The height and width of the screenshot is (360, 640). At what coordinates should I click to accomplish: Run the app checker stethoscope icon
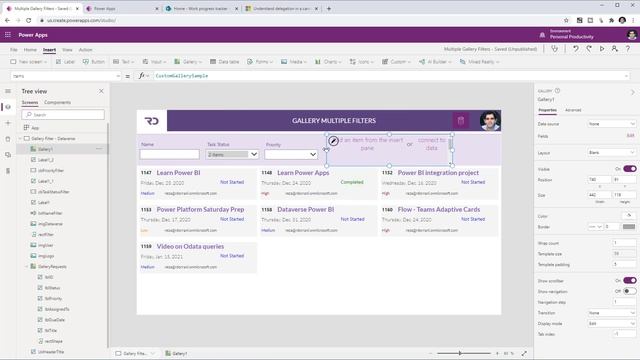click(x=554, y=49)
